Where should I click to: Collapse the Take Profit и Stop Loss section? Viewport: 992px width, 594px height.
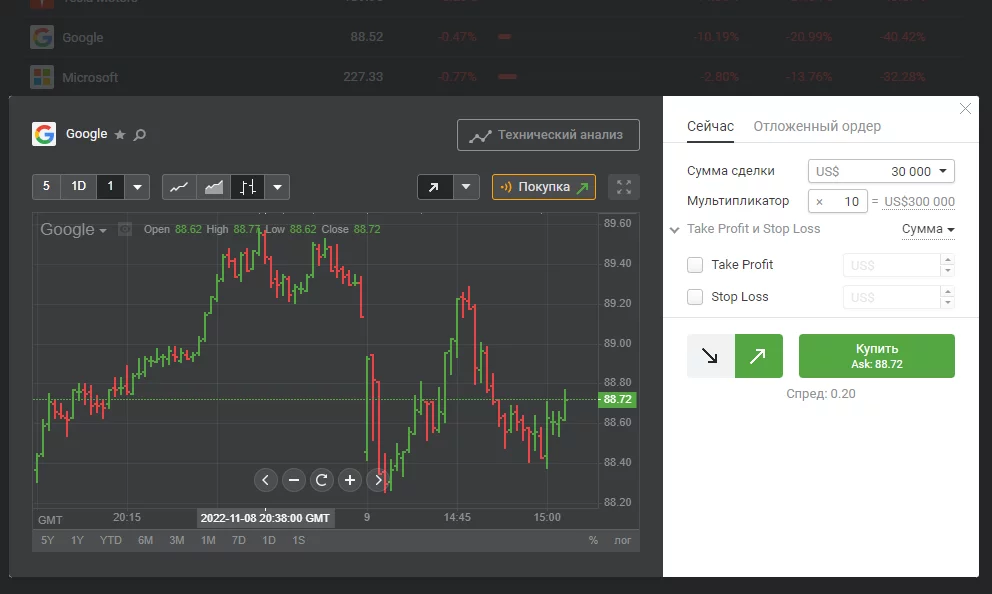pos(675,229)
